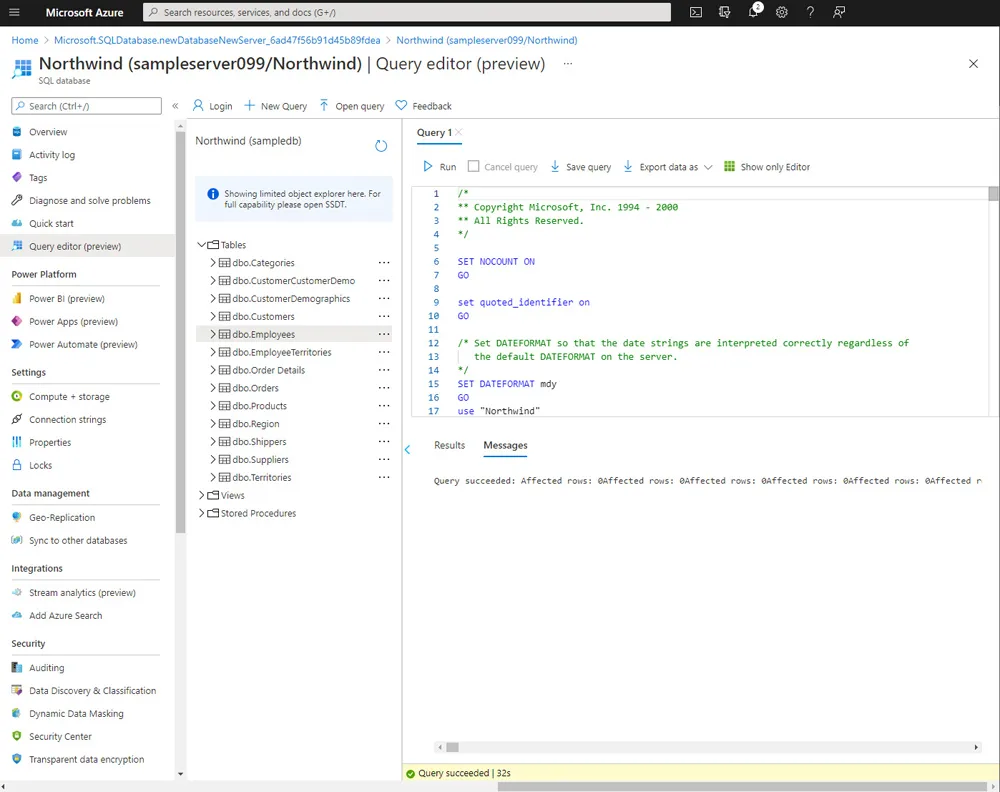Expand the dbo.Shippers table
Viewport: 1000px width, 792px height.
point(213,441)
